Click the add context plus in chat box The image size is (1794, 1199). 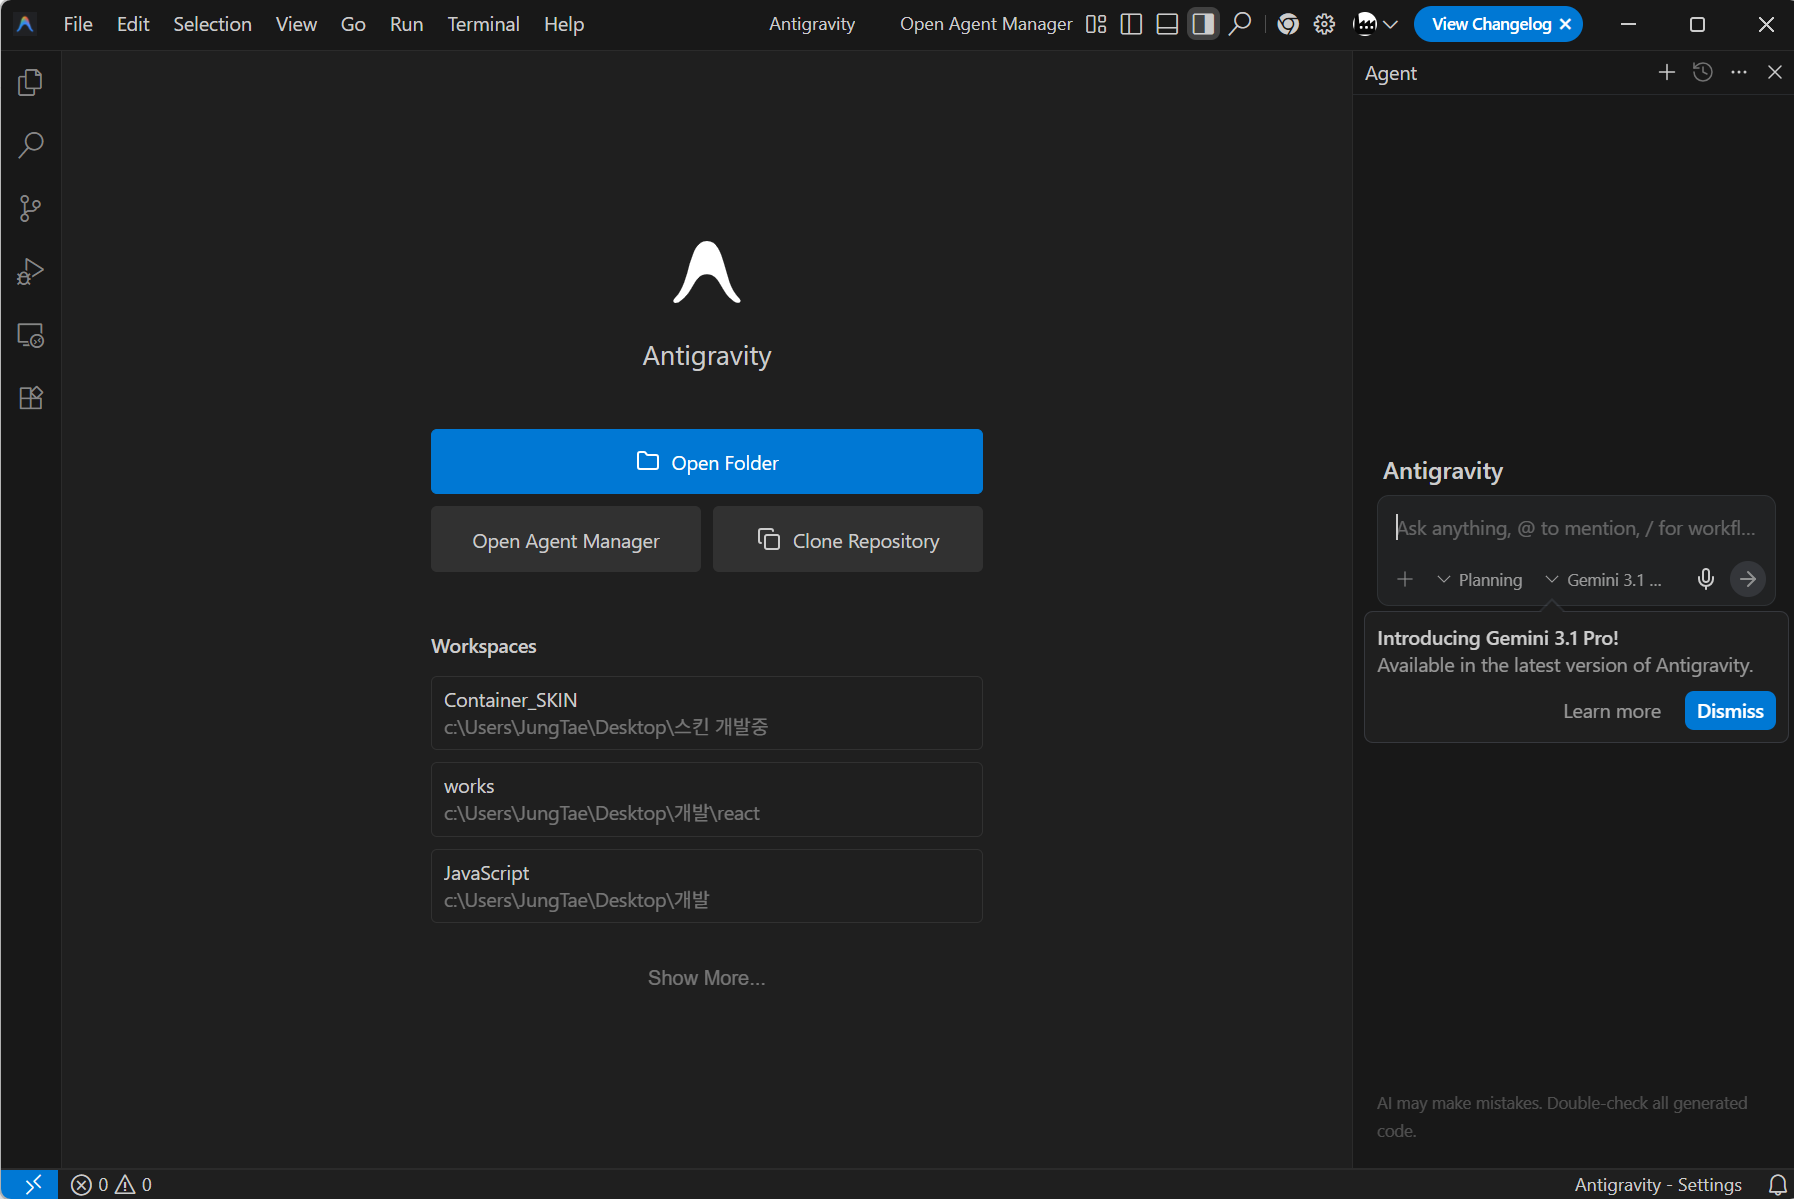(x=1405, y=579)
